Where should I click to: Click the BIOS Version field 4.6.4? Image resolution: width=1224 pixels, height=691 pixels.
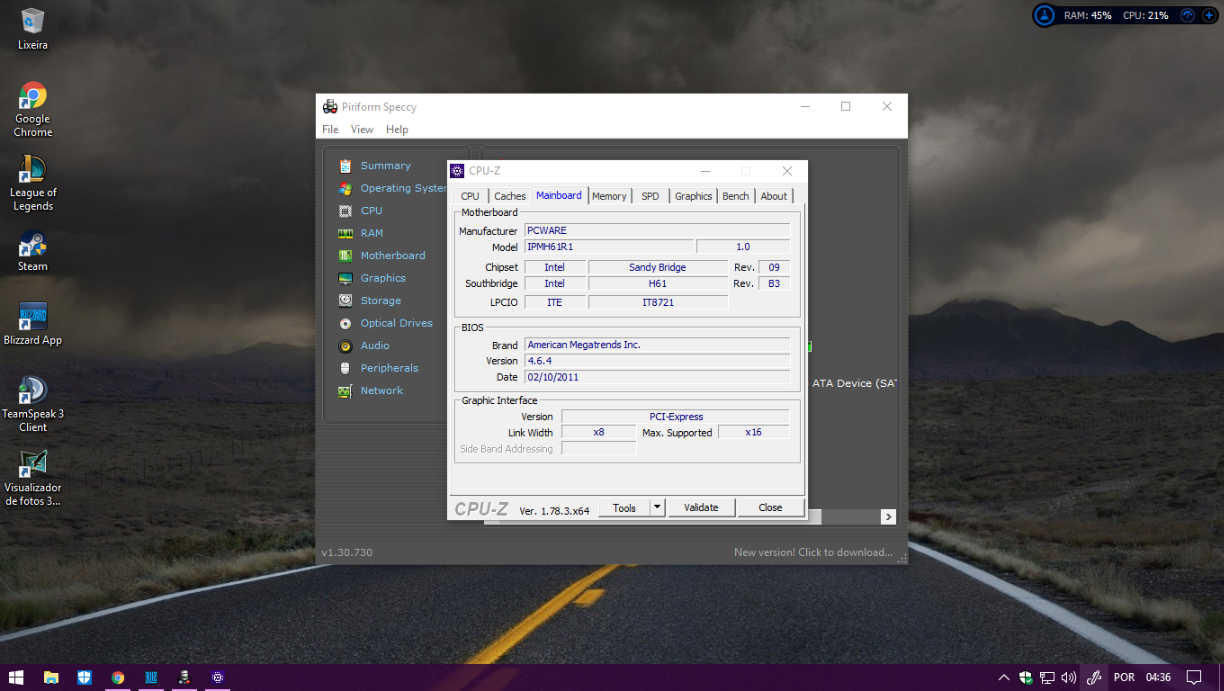click(x=657, y=361)
